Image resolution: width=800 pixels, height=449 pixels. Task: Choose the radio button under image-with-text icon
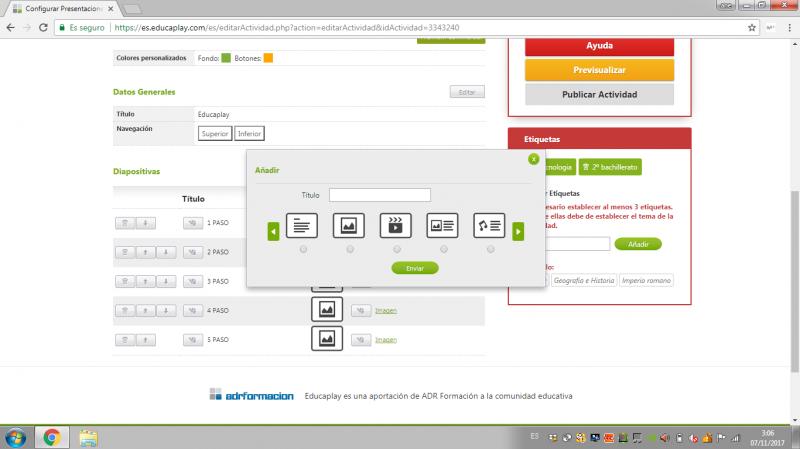[x=444, y=249]
